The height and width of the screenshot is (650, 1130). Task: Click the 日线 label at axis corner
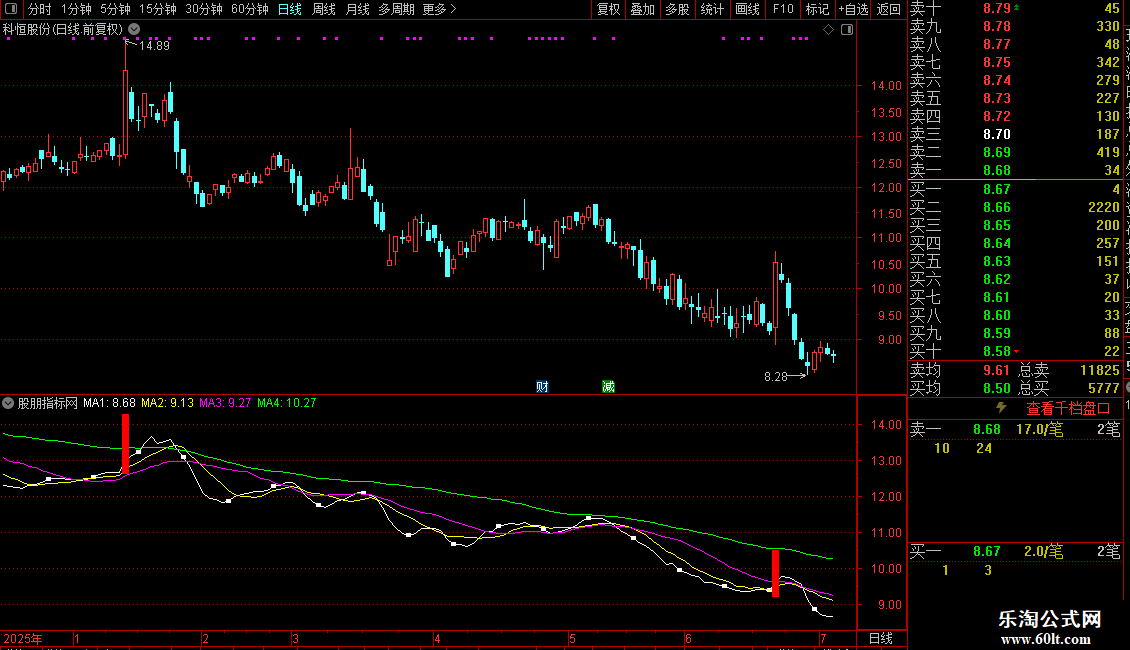pyautogui.click(x=881, y=638)
